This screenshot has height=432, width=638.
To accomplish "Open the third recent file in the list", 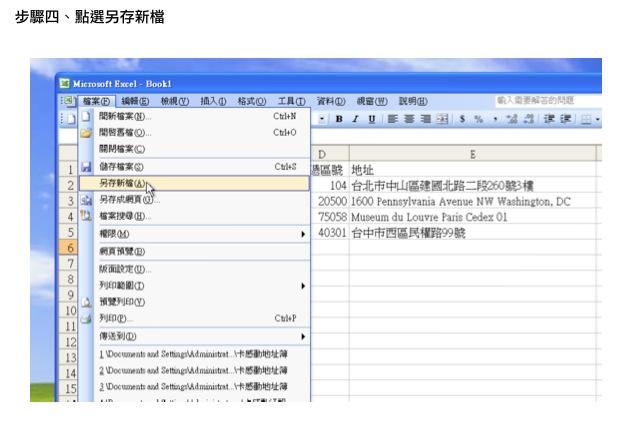I will click(194, 386).
